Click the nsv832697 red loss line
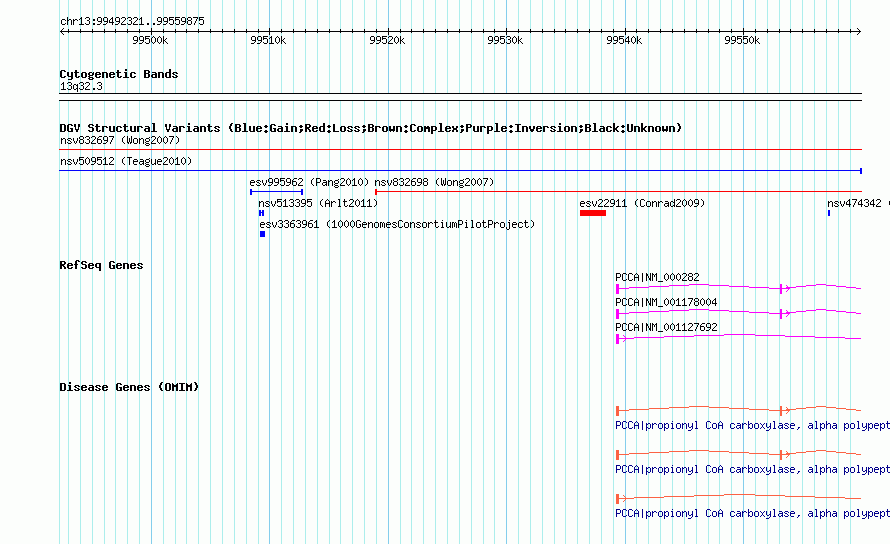Image resolution: width=890 pixels, height=544 pixels. [x=460, y=150]
